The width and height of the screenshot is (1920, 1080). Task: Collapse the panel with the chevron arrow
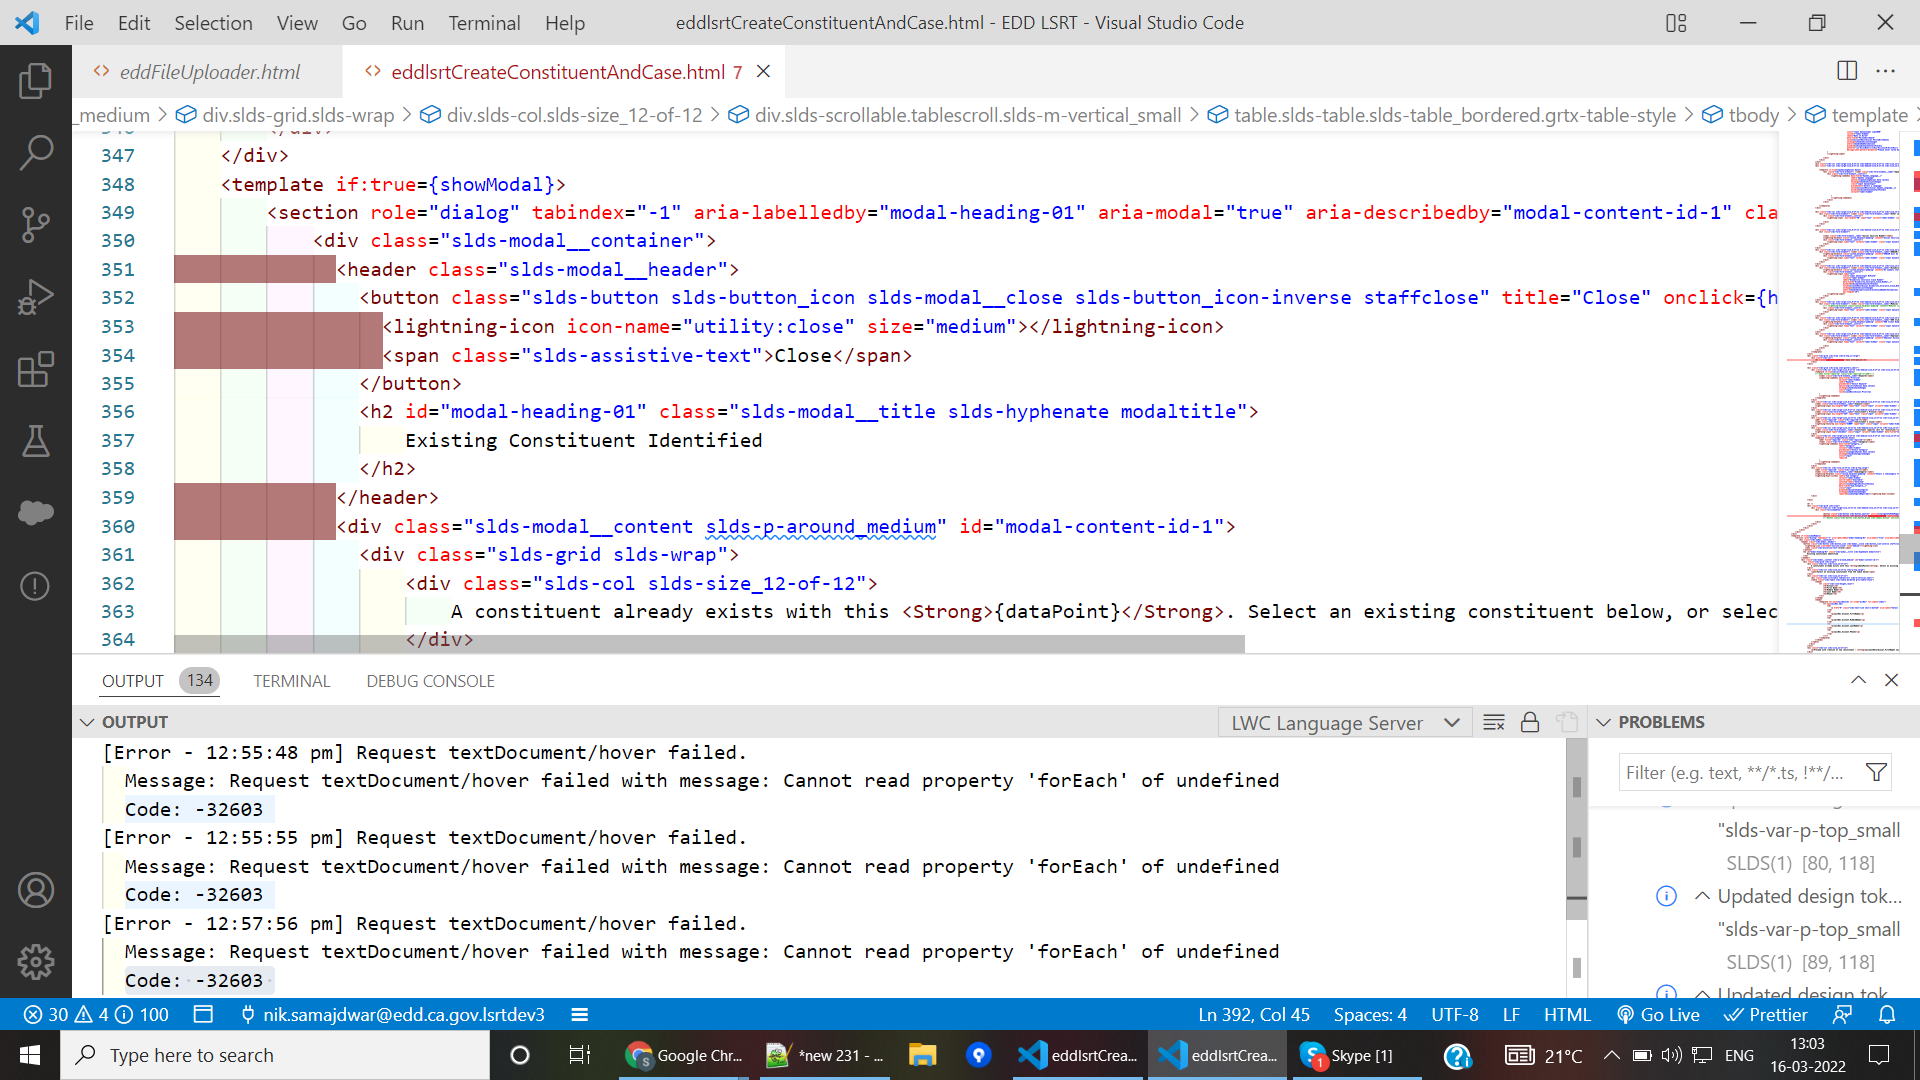[x=1858, y=680]
